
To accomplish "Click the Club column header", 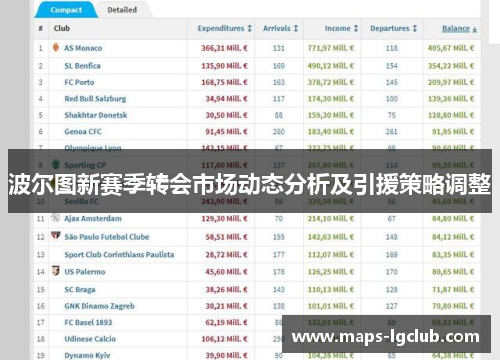I will pos(62,28).
